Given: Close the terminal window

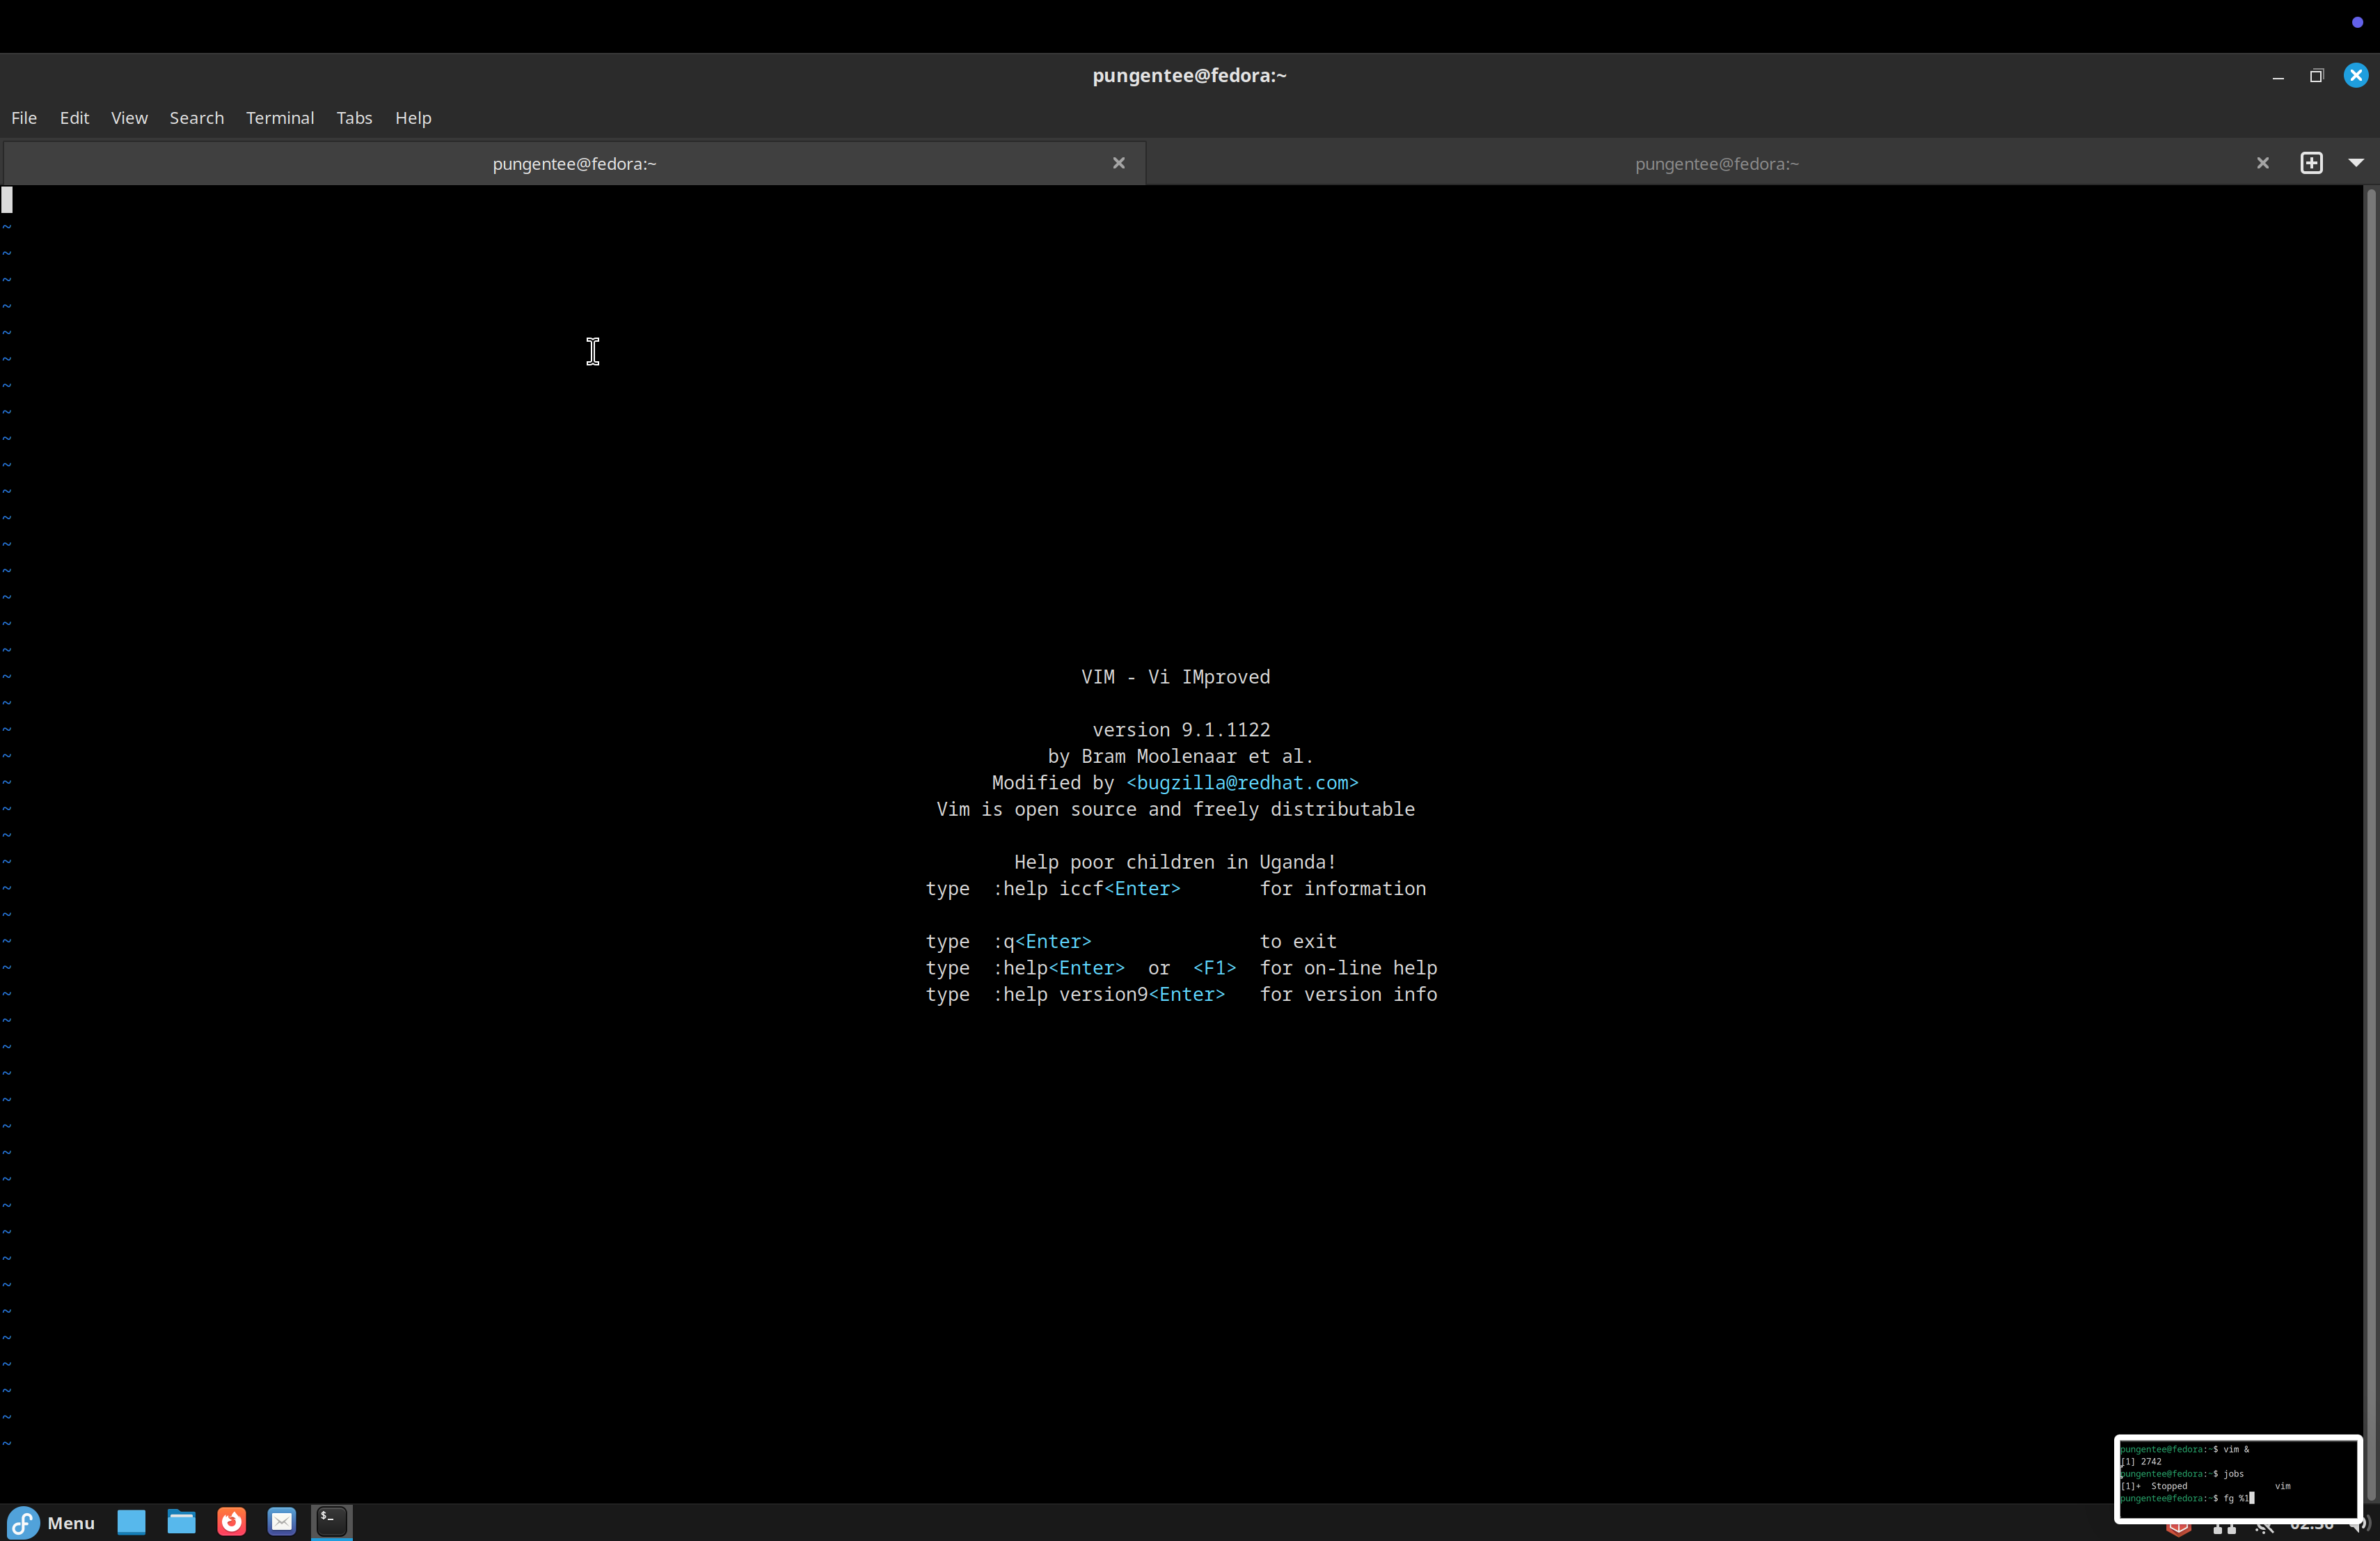Looking at the screenshot, I should coord(2355,76).
